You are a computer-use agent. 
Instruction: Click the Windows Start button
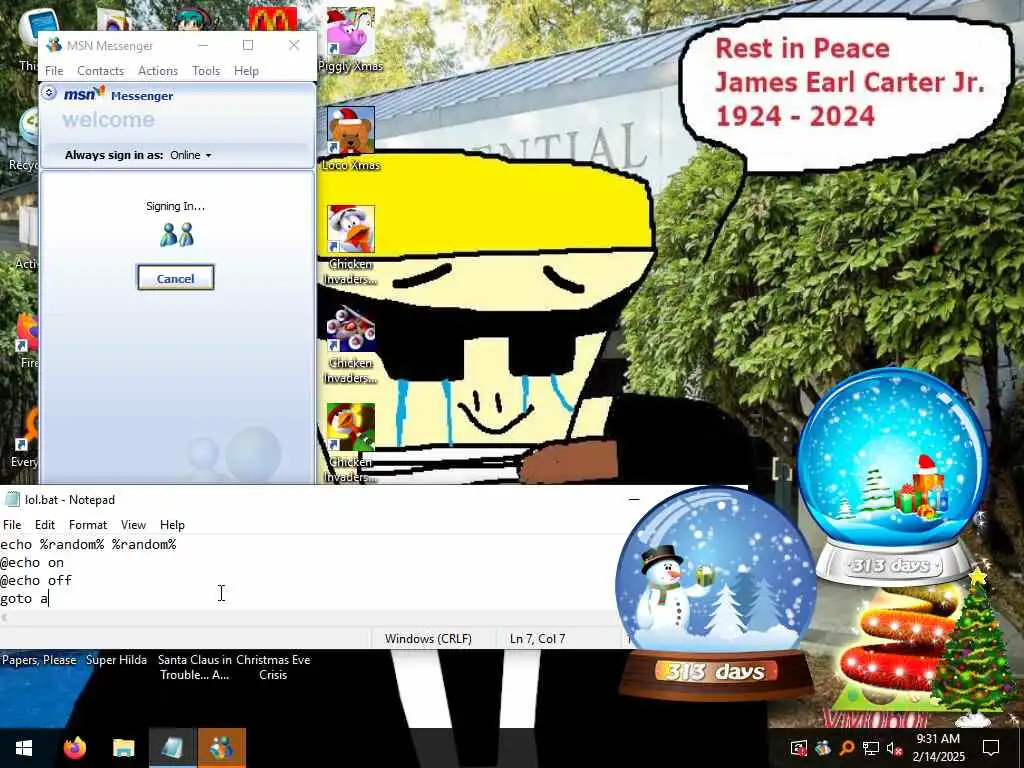(24, 748)
